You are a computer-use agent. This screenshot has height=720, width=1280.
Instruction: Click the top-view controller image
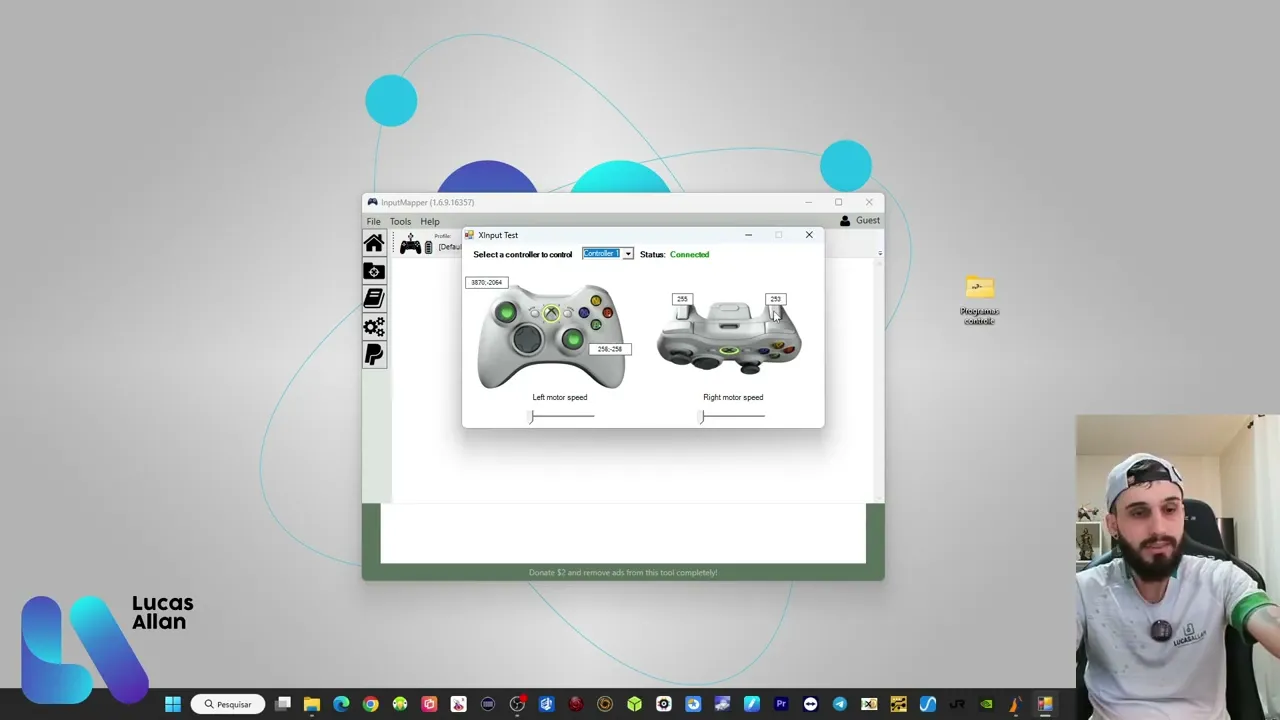pyautogui.click(x=729, y=338)
